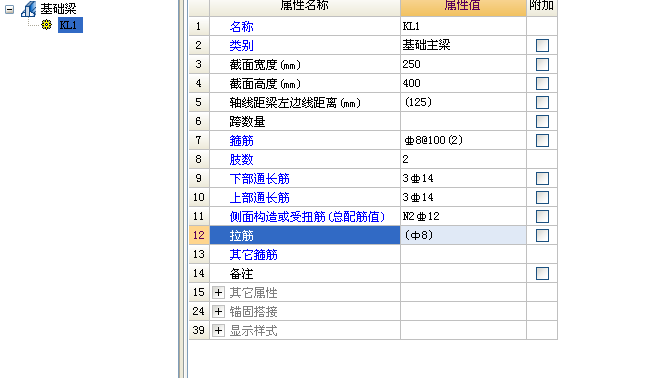This screenshot has width=661, height=378.
Task: Click the 上部通长筋 property name
Action: tap(259, 198)
